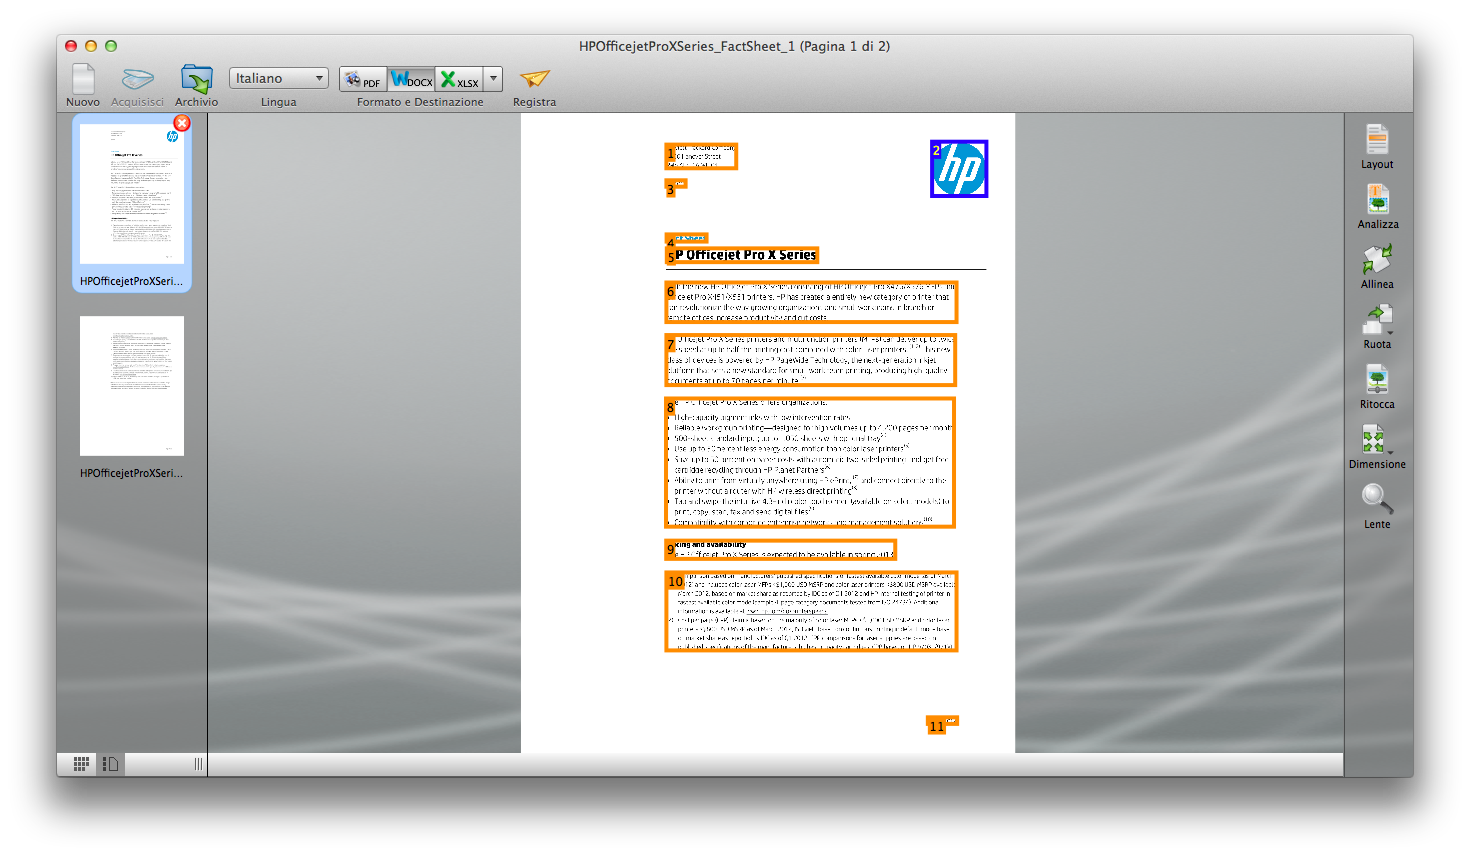Select XLSX output format
Viewport: 1470px width, 856px height.
coord(460,79)
